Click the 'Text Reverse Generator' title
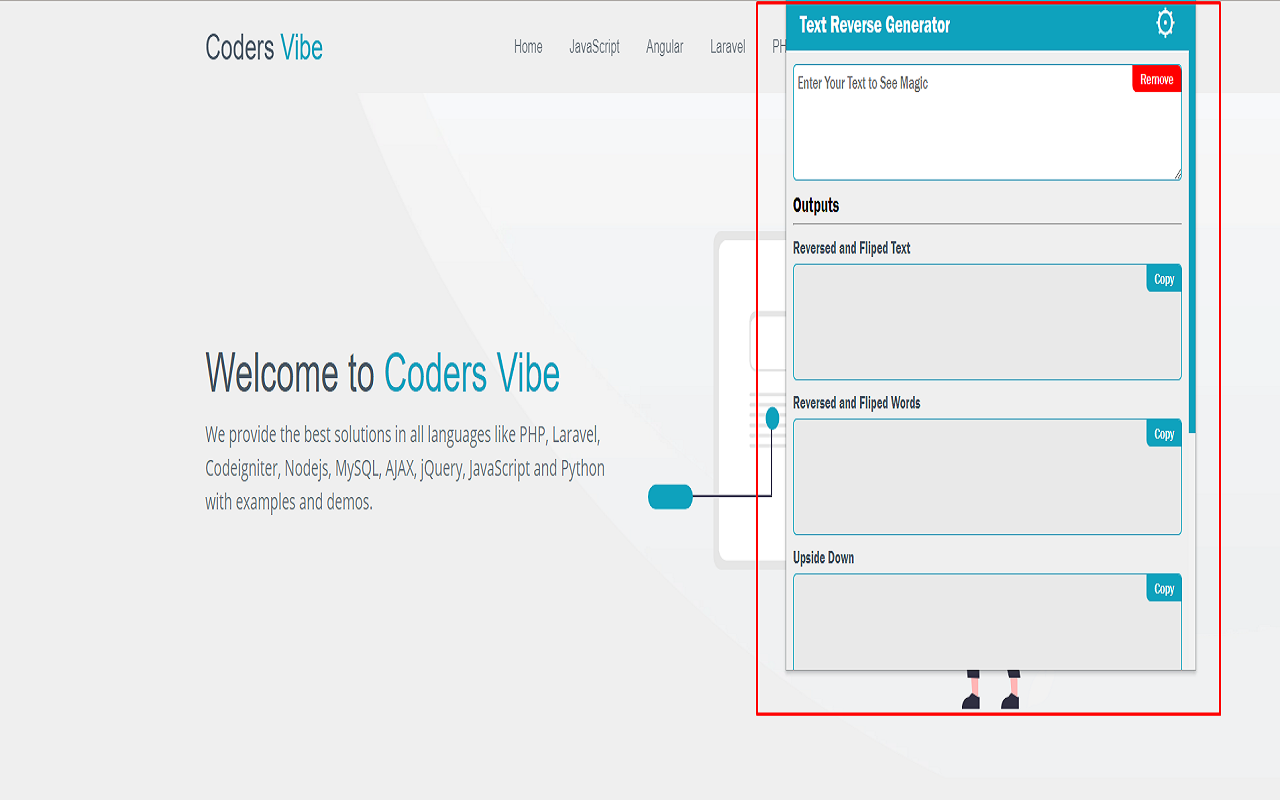 (875, 25)
